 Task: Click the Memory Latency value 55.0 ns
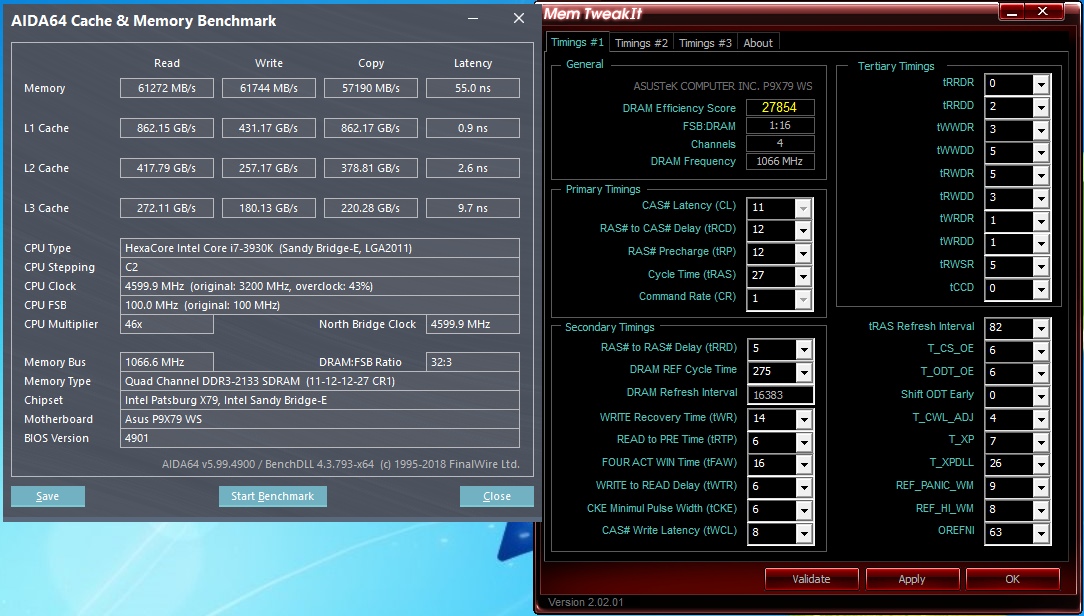[x=473, y=88]
